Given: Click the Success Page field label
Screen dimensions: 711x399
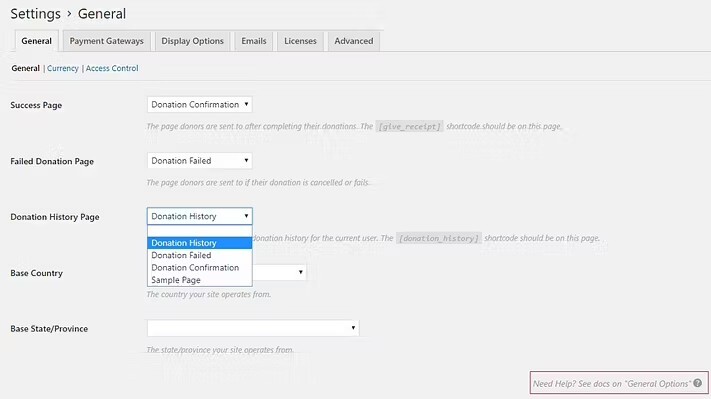Looking at the screenshot, I should (36, 105).
